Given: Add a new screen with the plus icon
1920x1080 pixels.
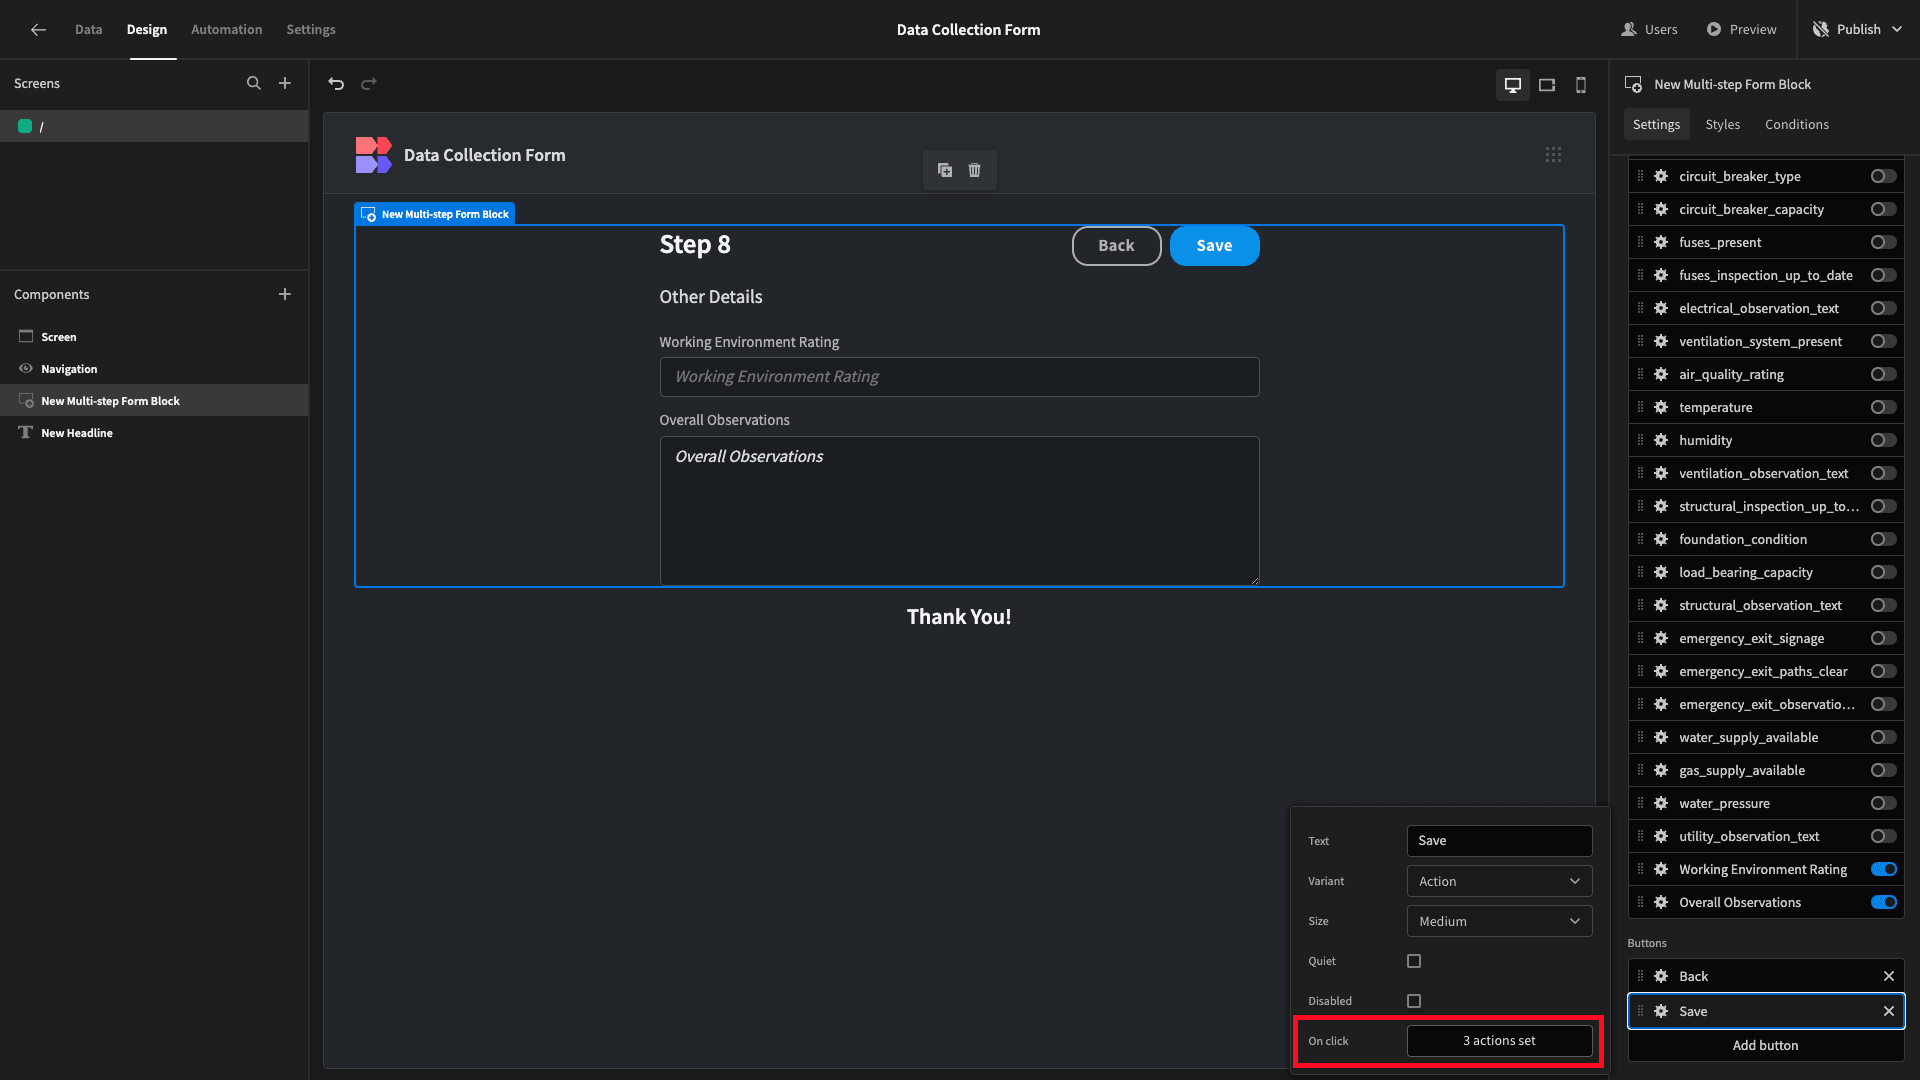Looking at the screenshot, I should coord(285,84).
